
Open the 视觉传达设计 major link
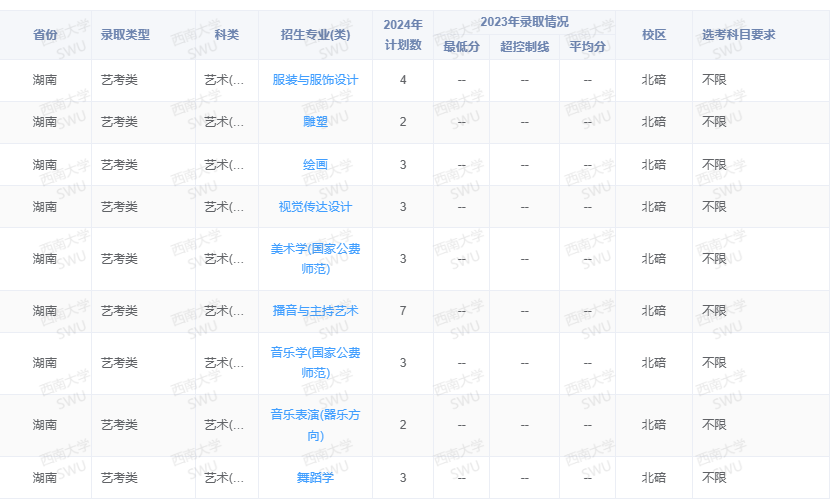click(x=315, y=207)
